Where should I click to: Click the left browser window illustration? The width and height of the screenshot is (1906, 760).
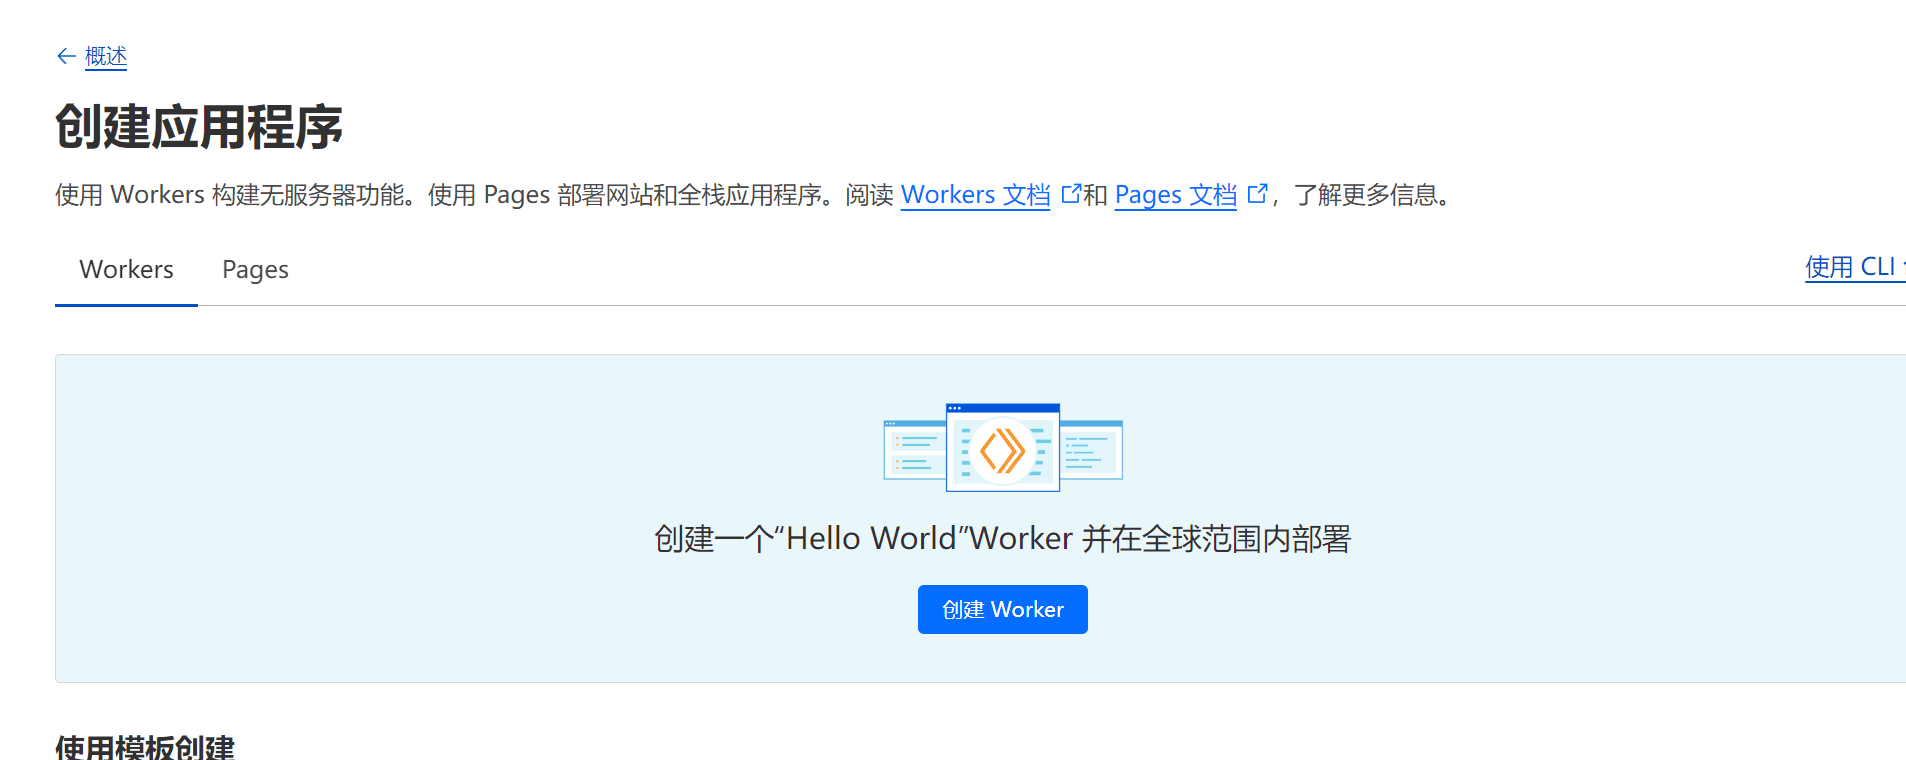coord(915,450)
